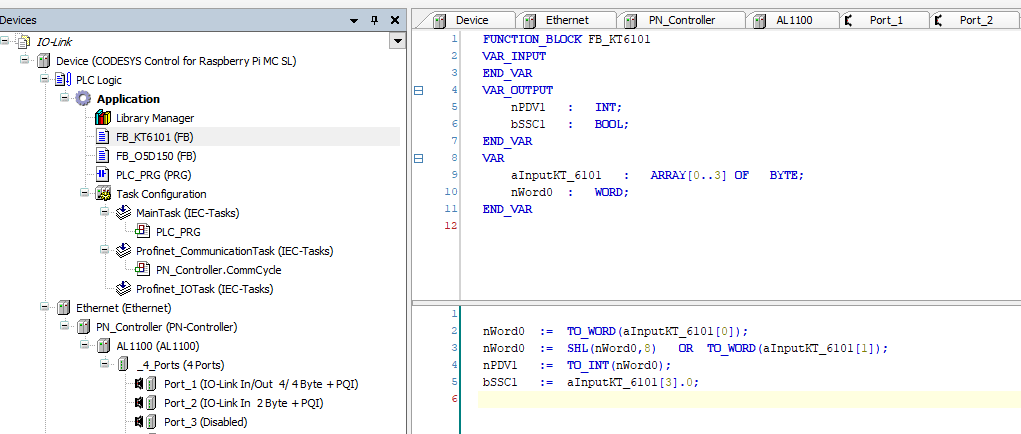The height and width of the screenshot is (434, 1021).
Task: Open the Devices panel options arrow
Action: (x=354, y=21)
